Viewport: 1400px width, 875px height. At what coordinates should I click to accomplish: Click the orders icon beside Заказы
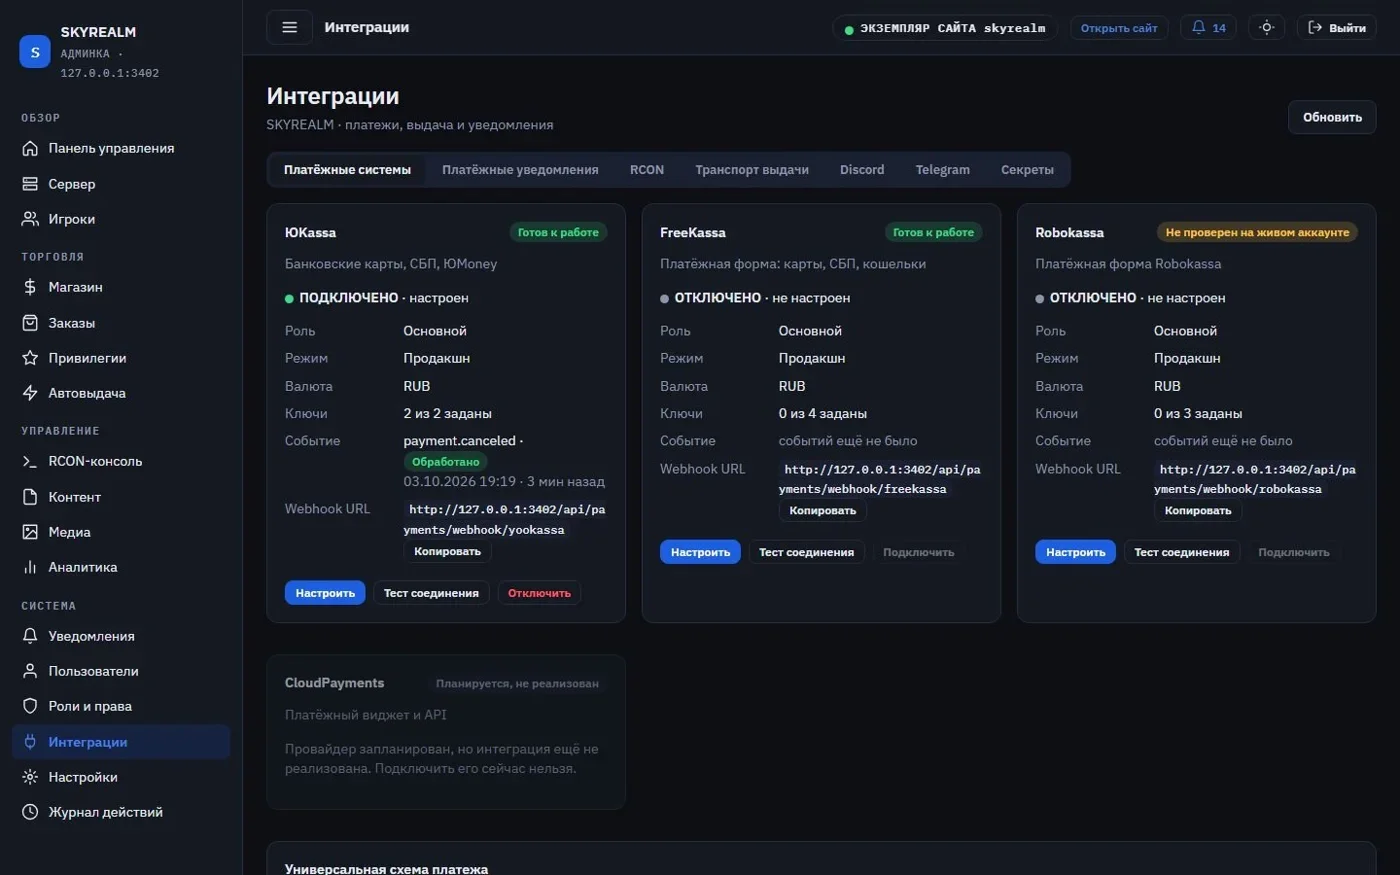[x=30, y=323]
